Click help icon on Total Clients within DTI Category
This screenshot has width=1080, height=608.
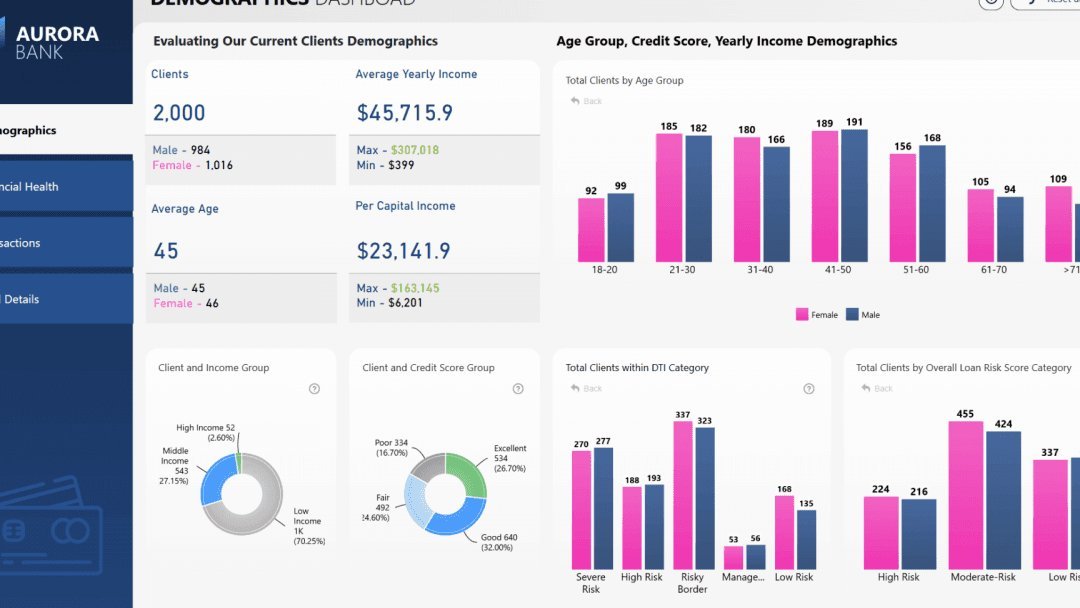(809, 389)
